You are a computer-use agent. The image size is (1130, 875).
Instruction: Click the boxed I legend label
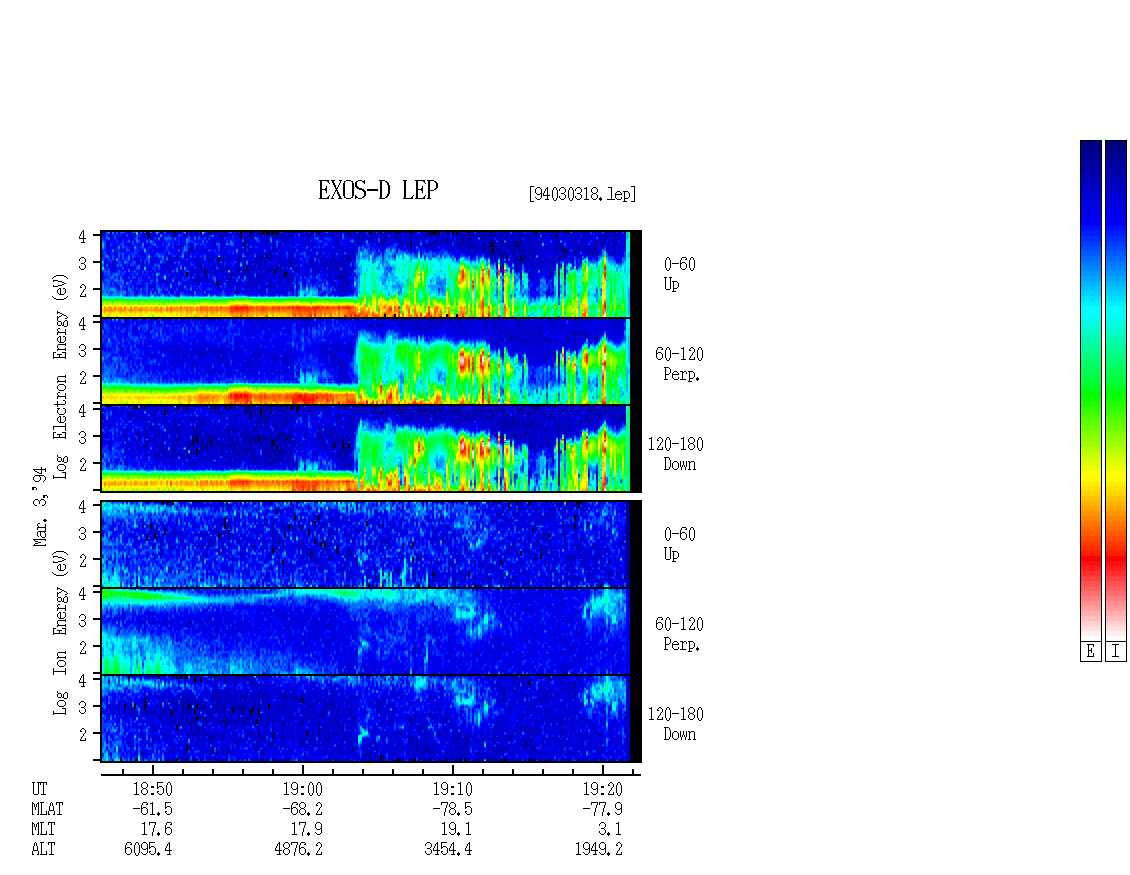pos(1116,652)
